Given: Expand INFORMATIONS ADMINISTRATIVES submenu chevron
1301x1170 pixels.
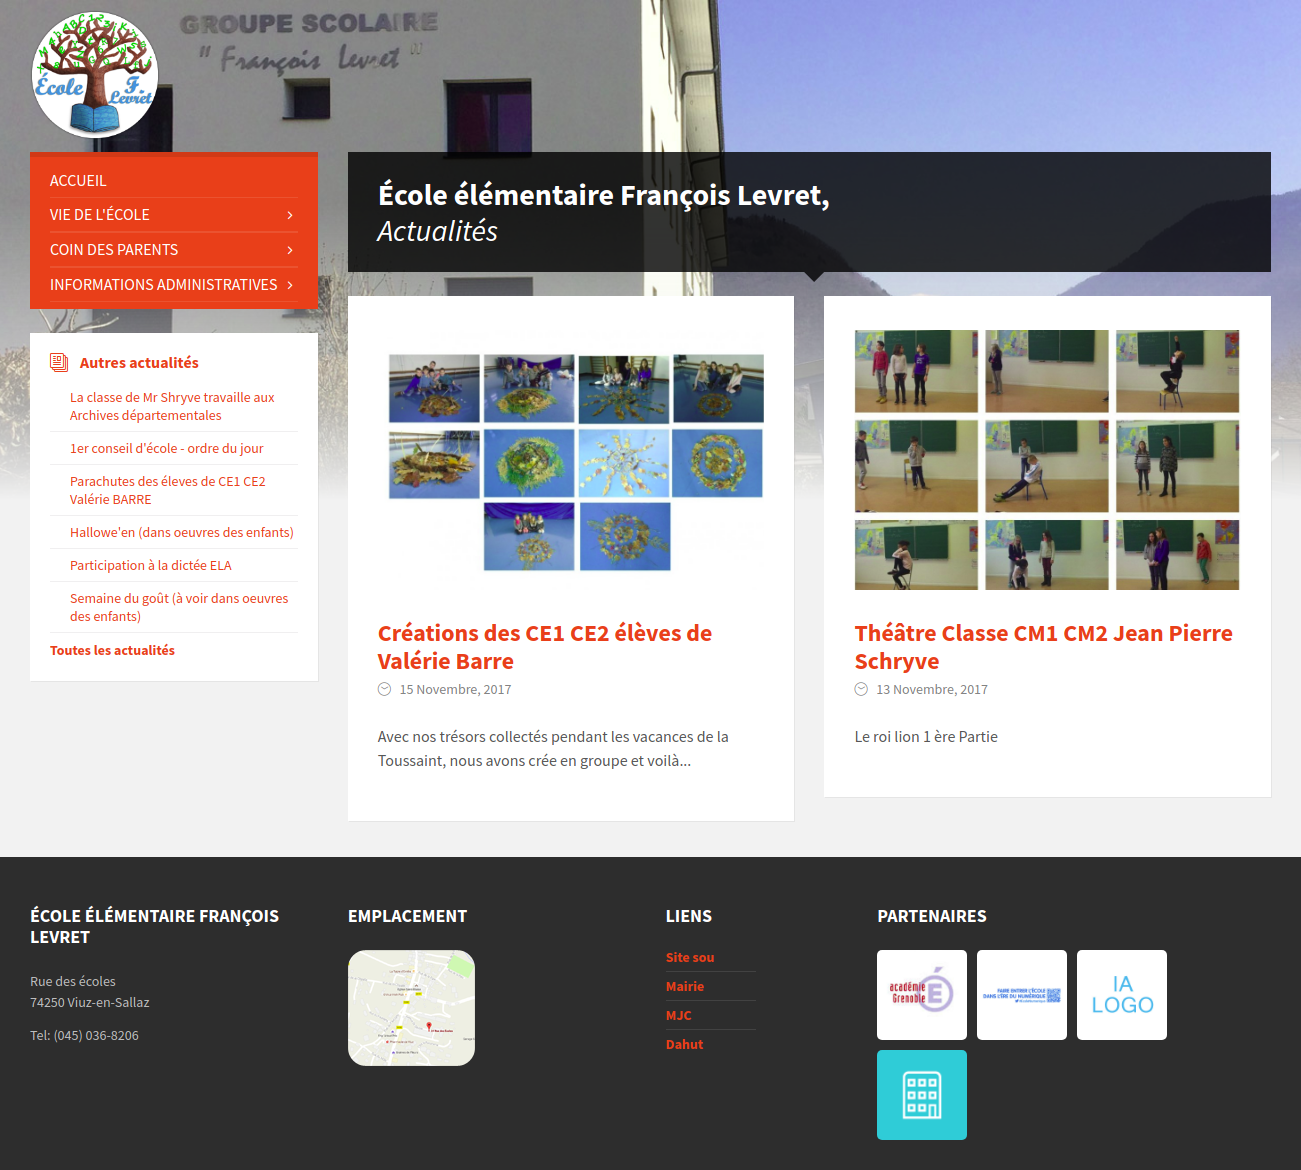Looking at the screenshot, I should click(x=290, y=285).
